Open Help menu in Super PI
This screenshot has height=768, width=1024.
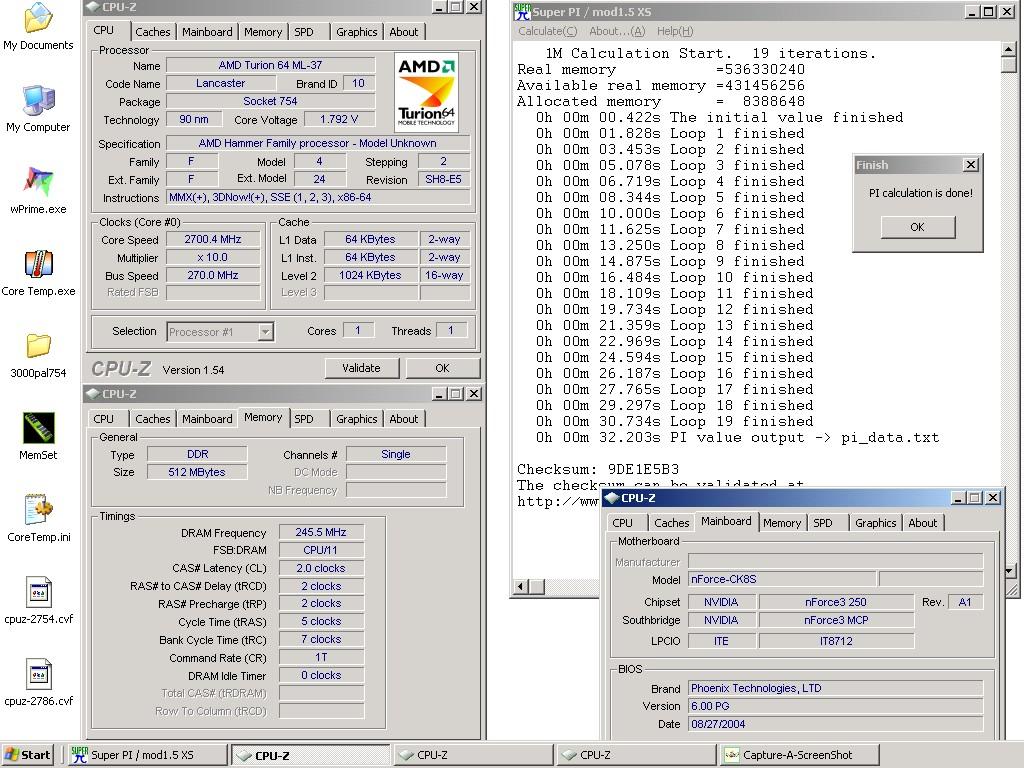[675, 31]
